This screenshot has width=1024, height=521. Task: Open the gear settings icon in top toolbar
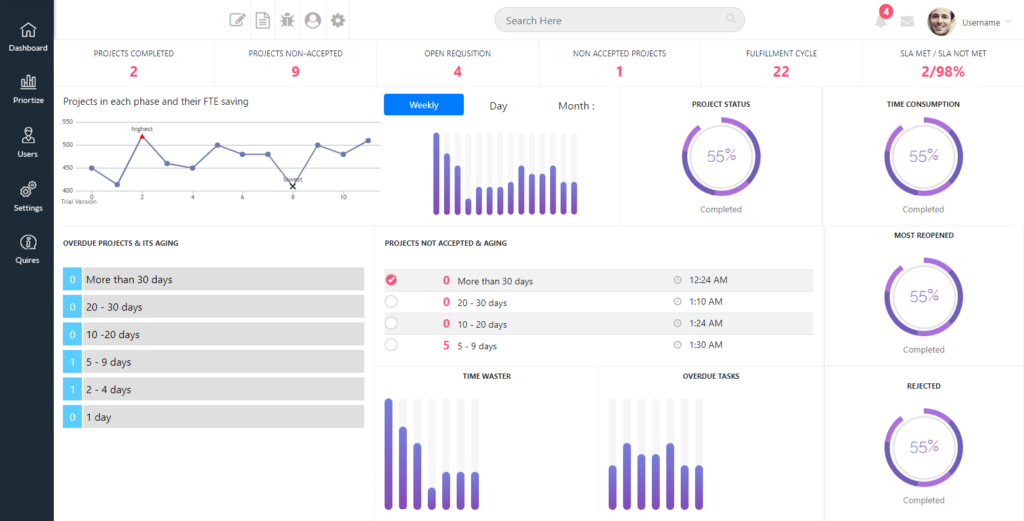[338, 20]
